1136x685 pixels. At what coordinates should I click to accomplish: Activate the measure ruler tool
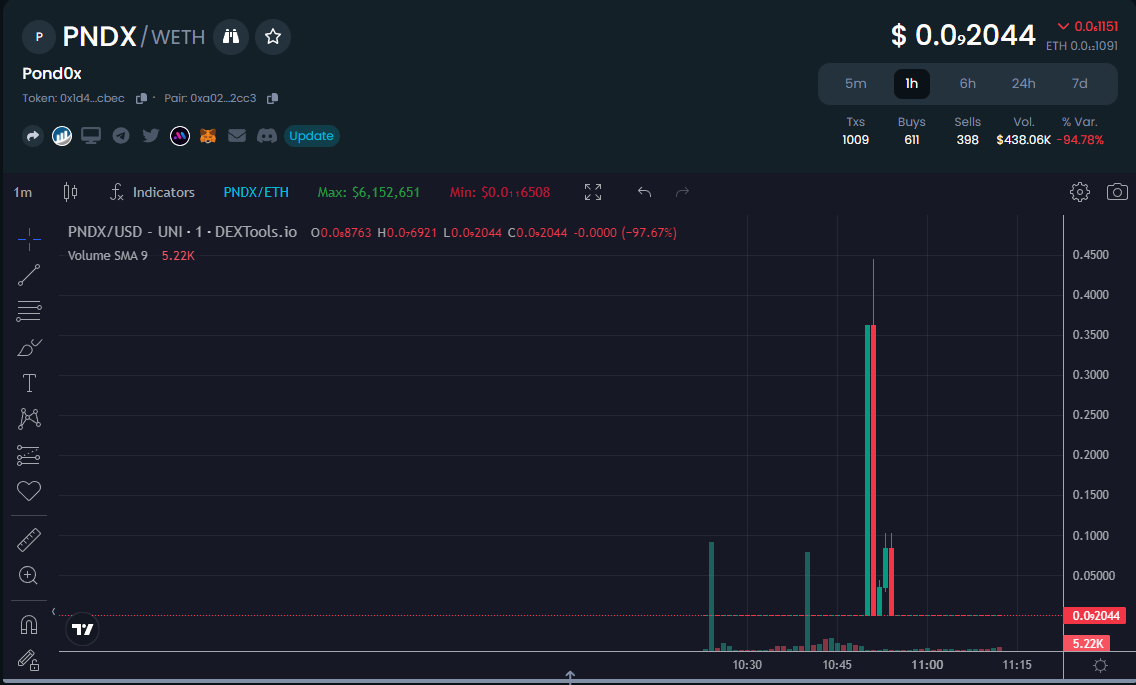pyautogui.click(x=28, y=539)
